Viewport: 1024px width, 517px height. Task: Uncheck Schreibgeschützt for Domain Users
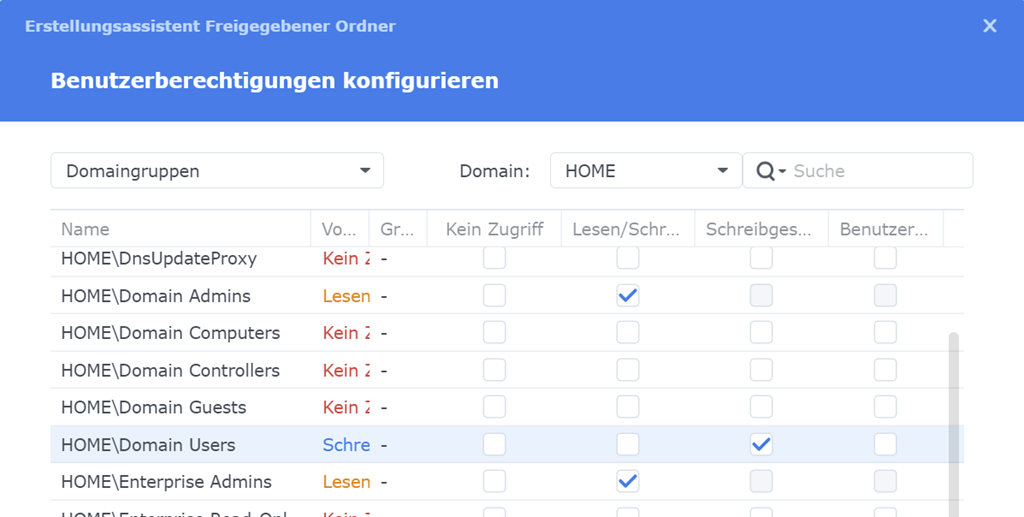click(x=761, y=445)
